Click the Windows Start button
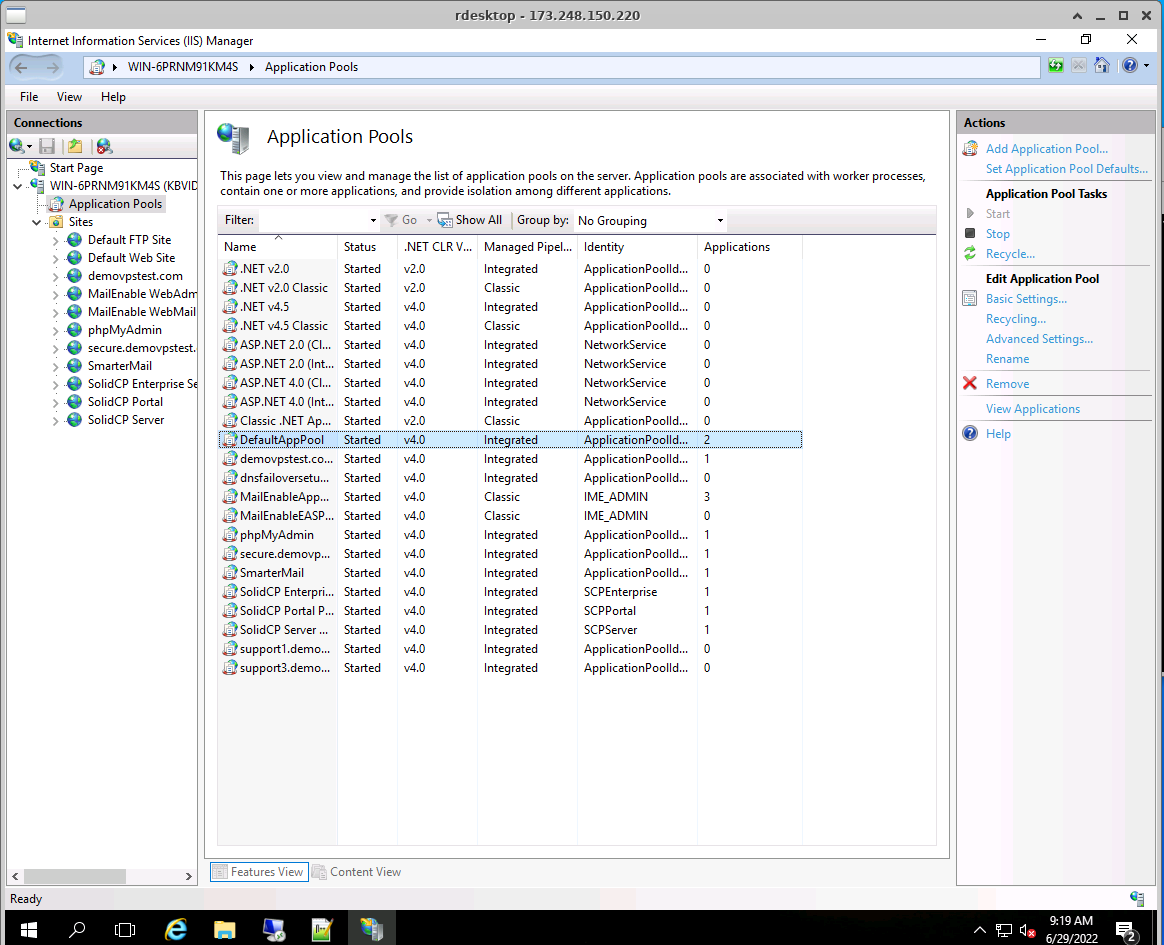 click(28, 929)
